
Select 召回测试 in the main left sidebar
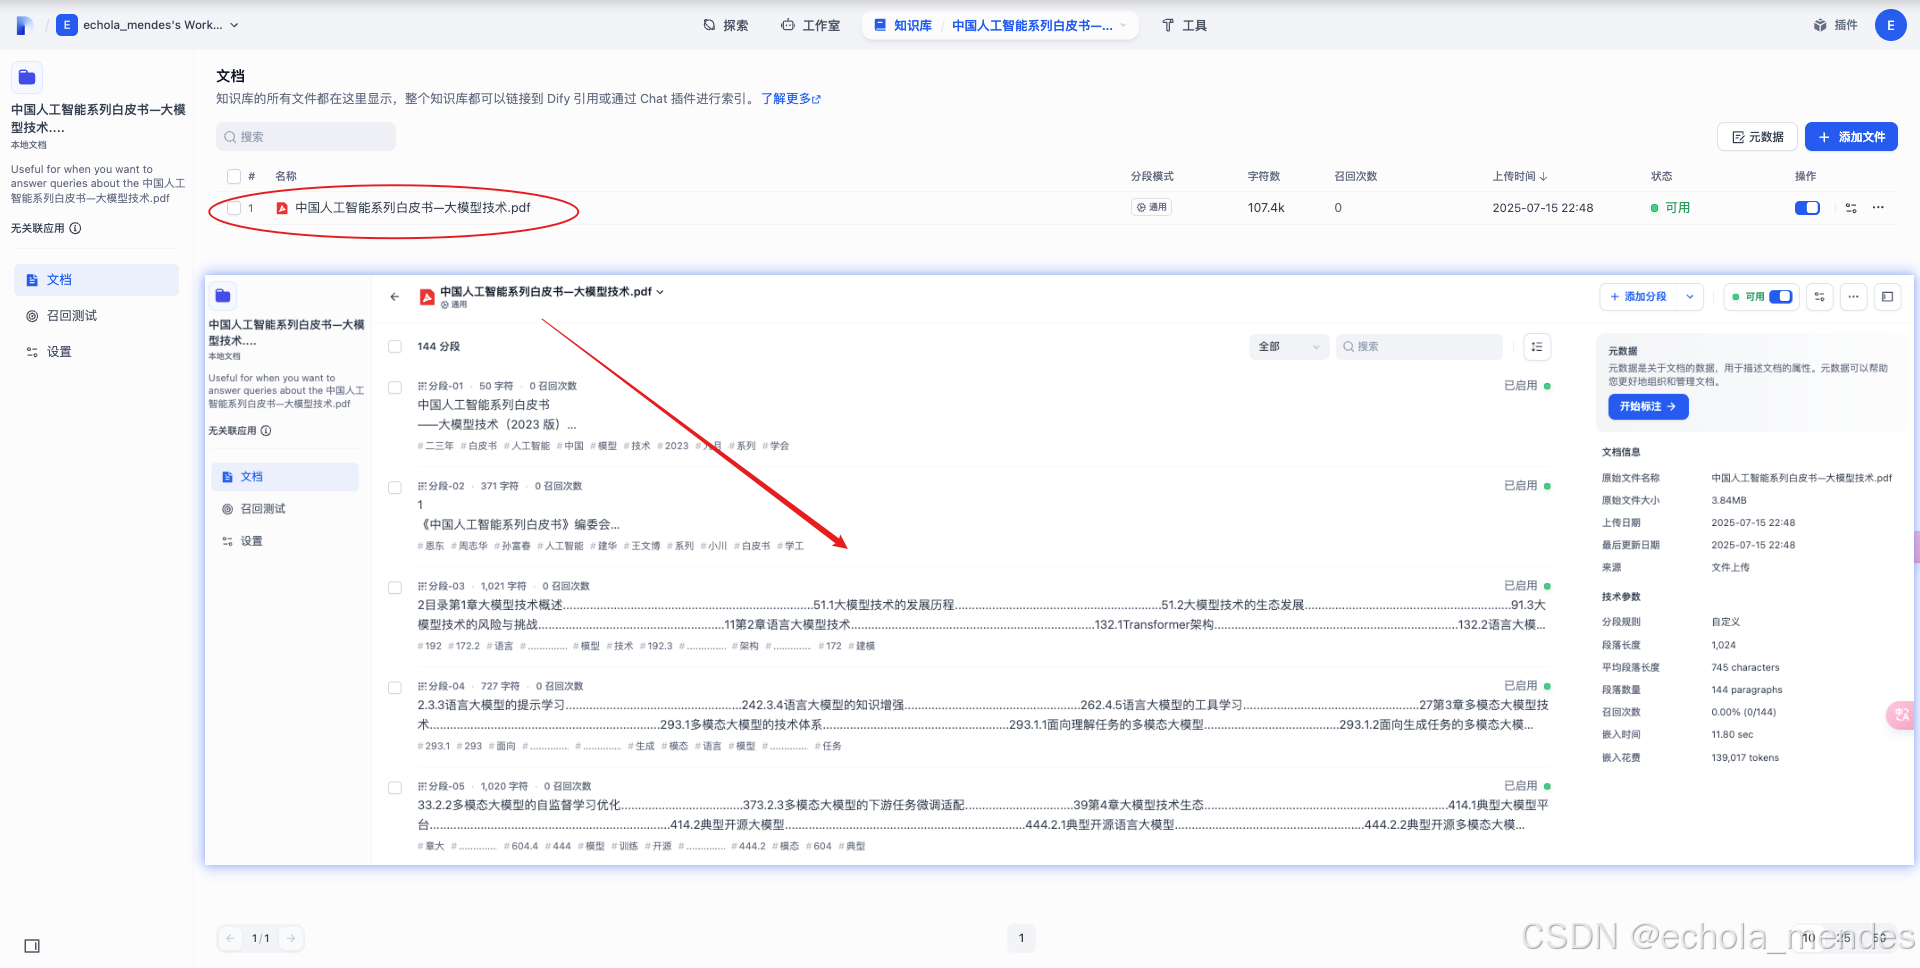(96, 316)
